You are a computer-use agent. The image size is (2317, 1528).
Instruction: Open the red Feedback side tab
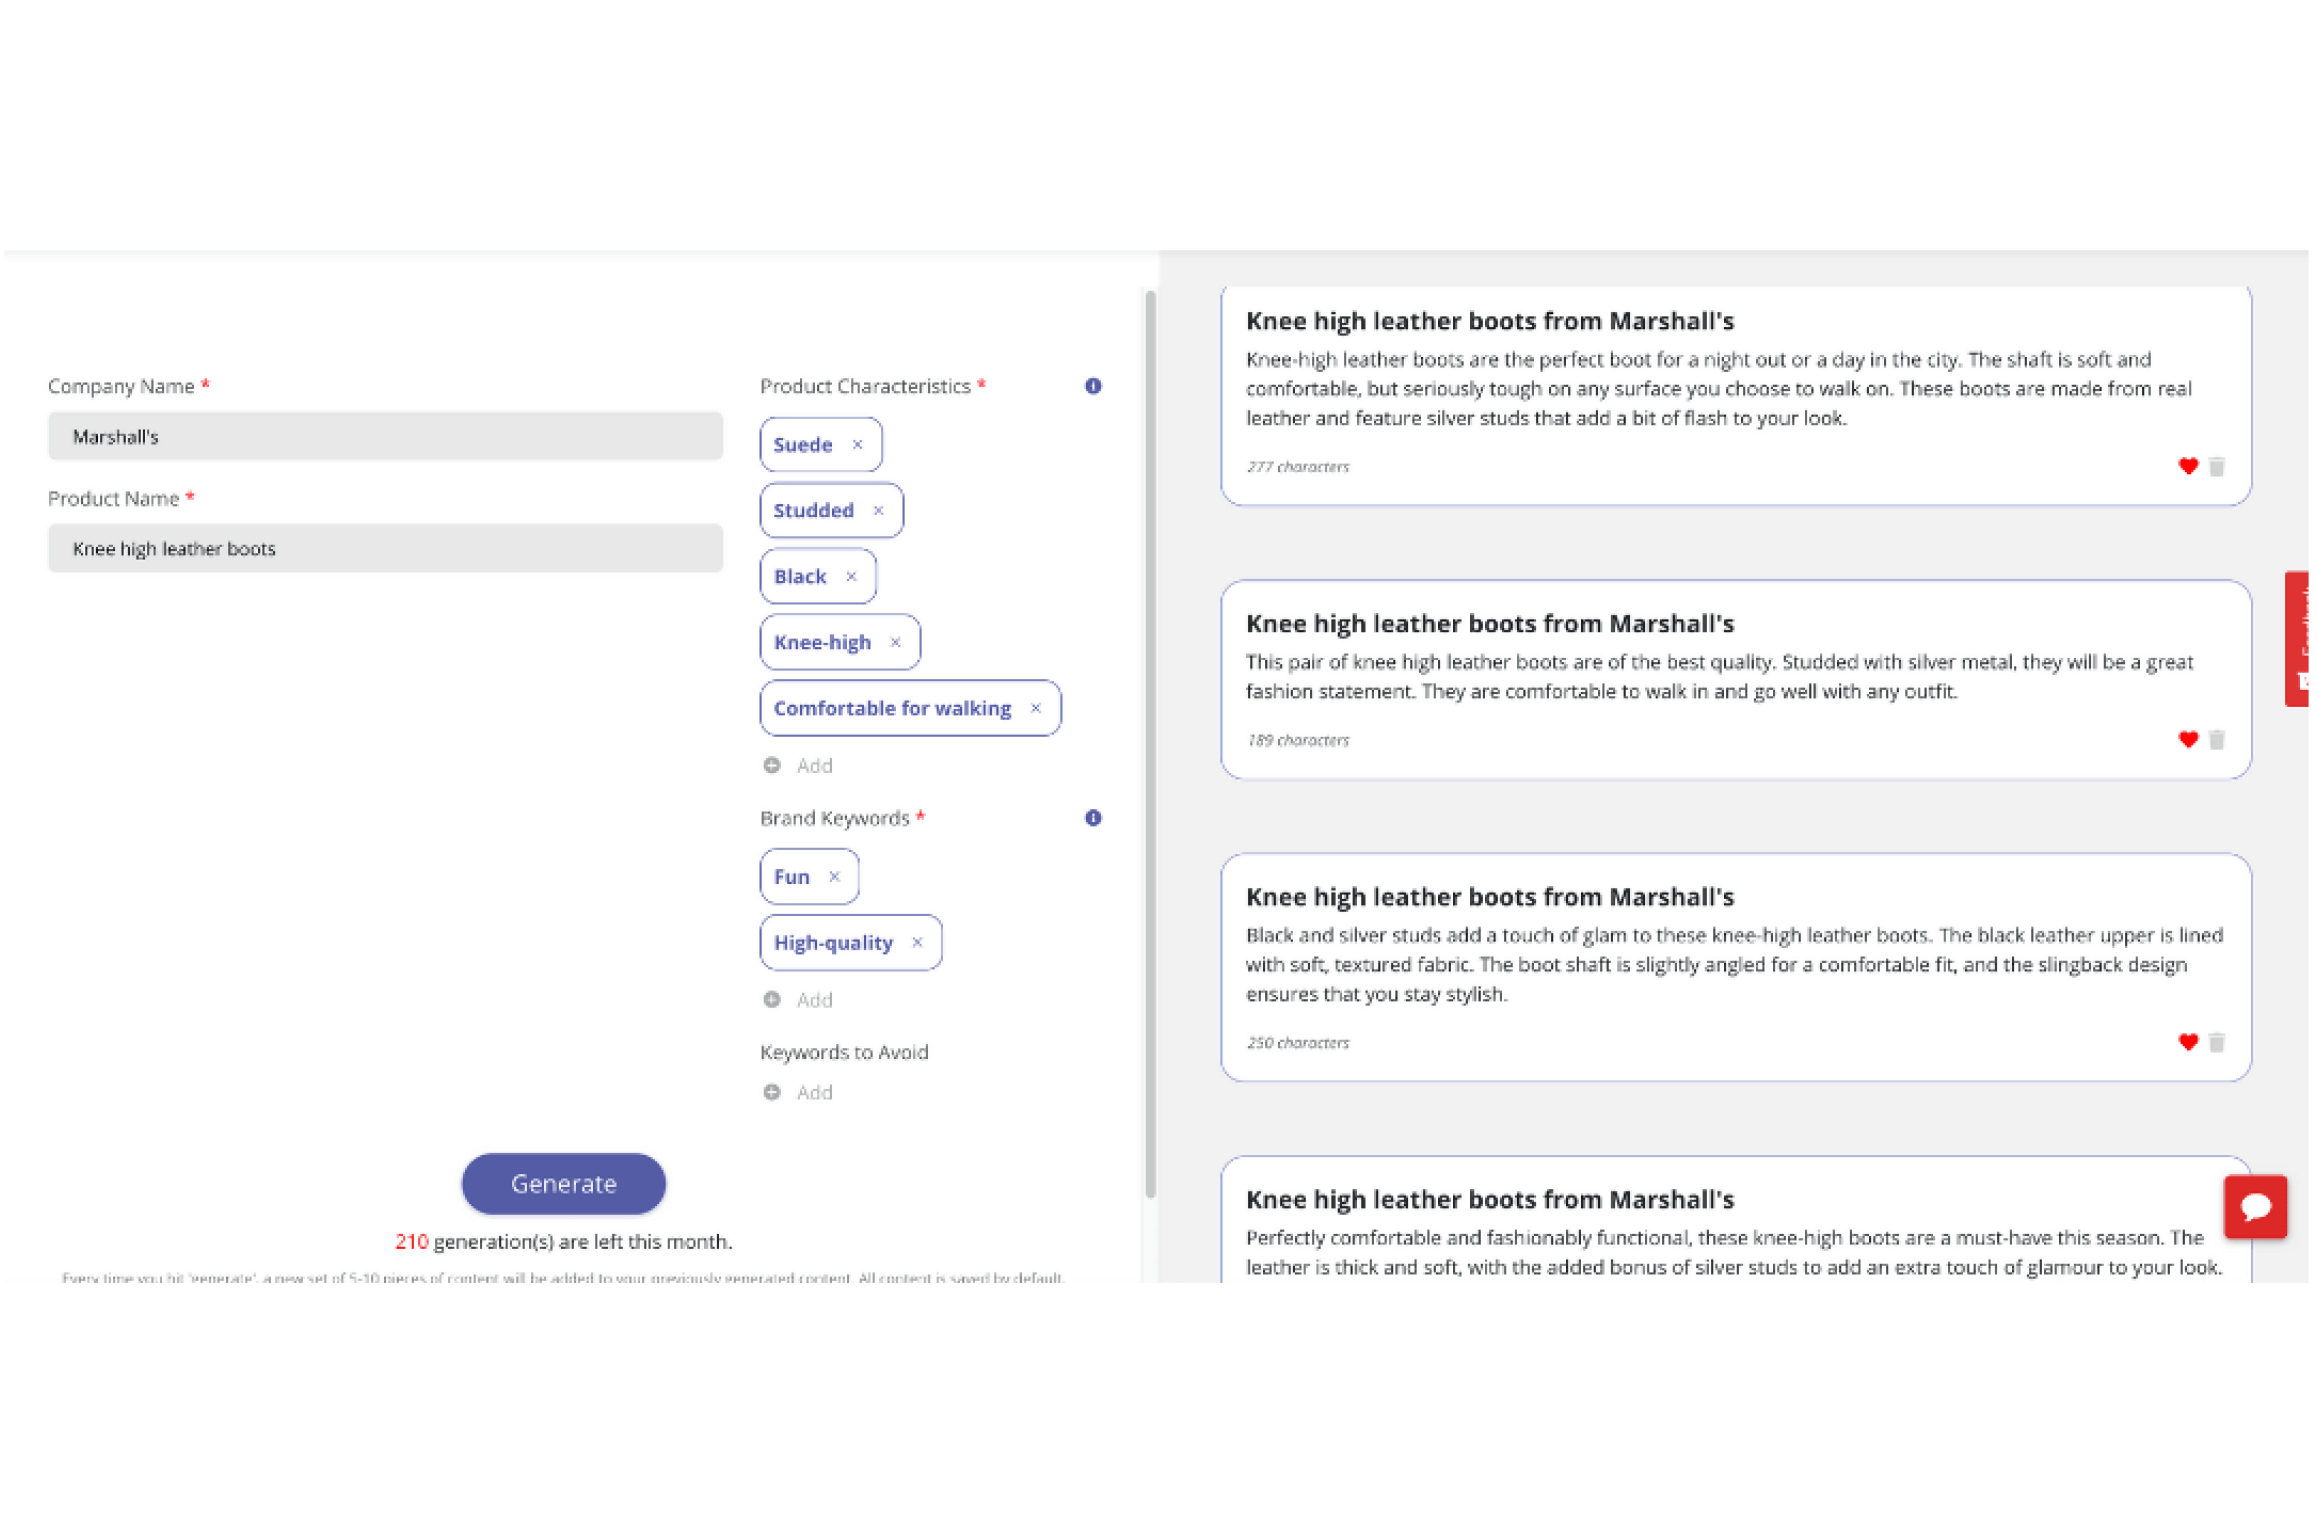[x=2299, y=639]
